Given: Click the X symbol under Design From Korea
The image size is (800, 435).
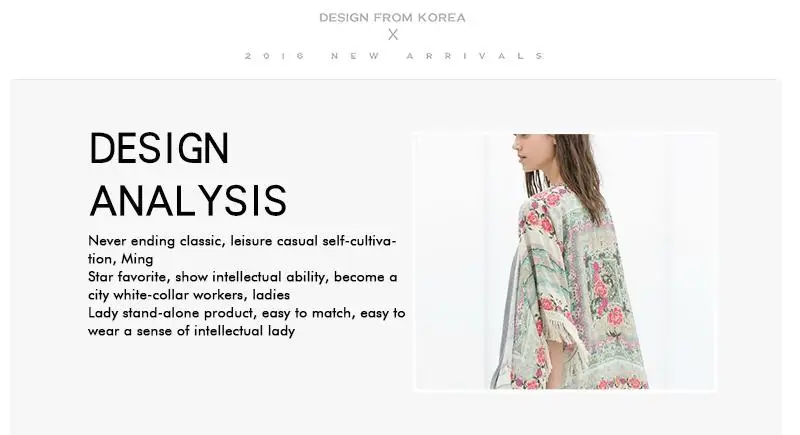Looking at the screenshot, I should tap(392, 35).
